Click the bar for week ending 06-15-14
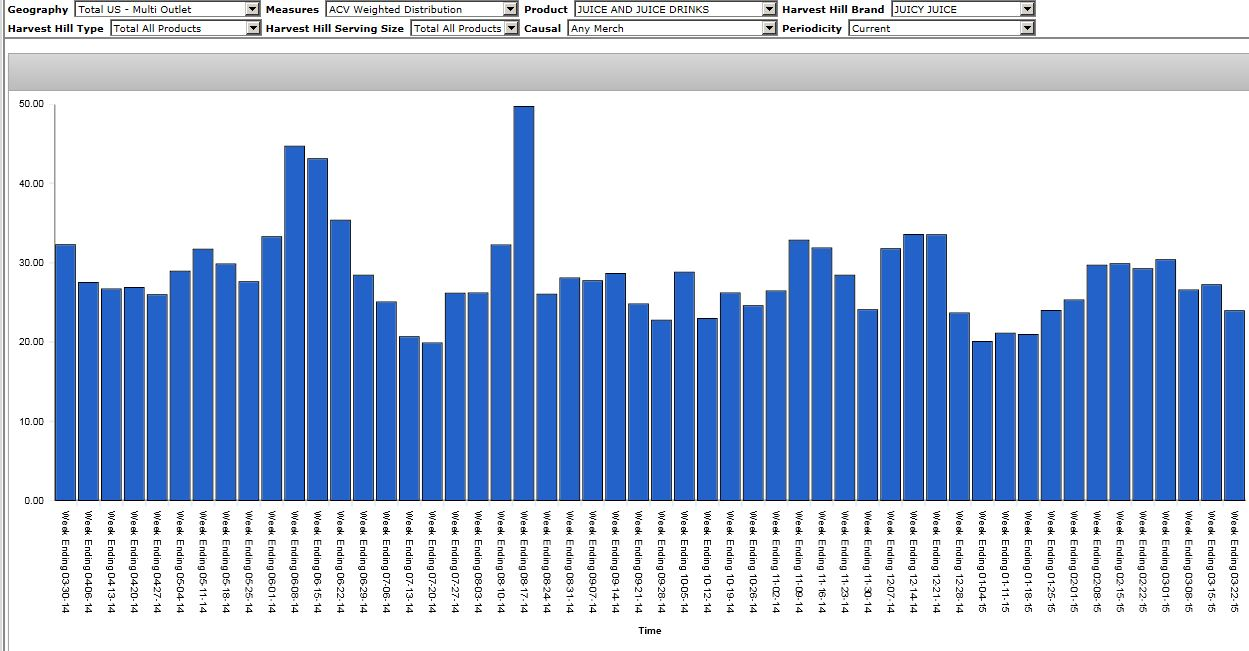 (x=317, y=329)
